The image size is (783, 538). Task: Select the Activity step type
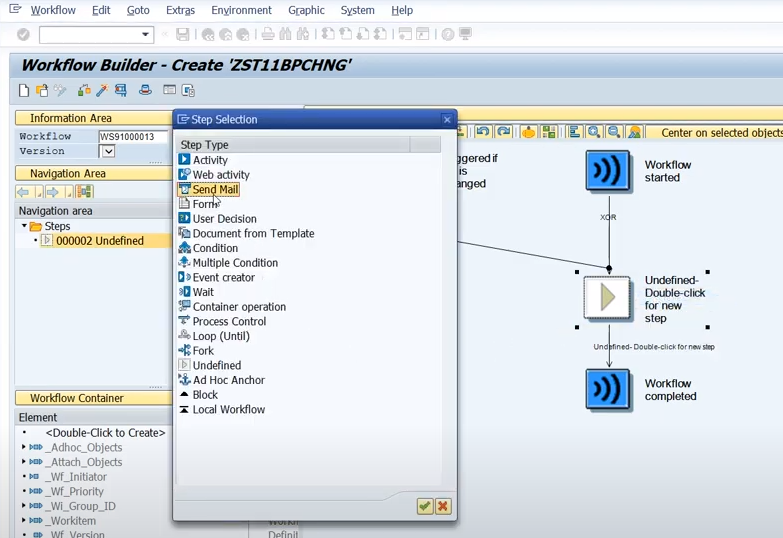pyautogui.click(x=210, y=160)
